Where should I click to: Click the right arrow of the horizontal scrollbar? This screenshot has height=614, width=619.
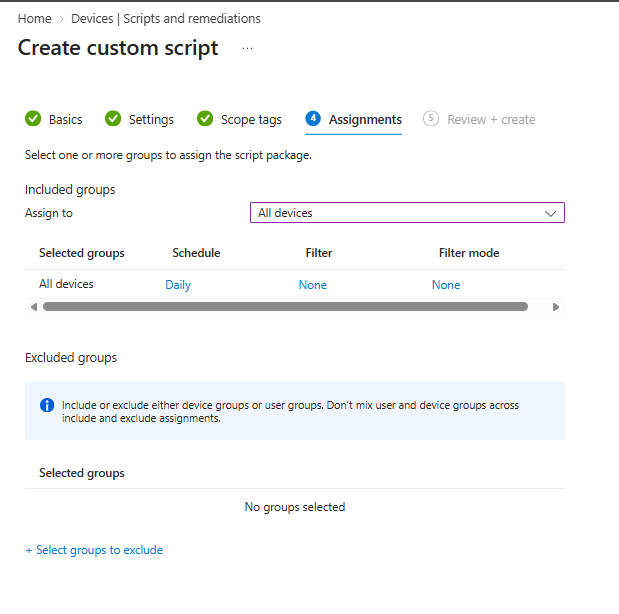click(x=556, y=307)
